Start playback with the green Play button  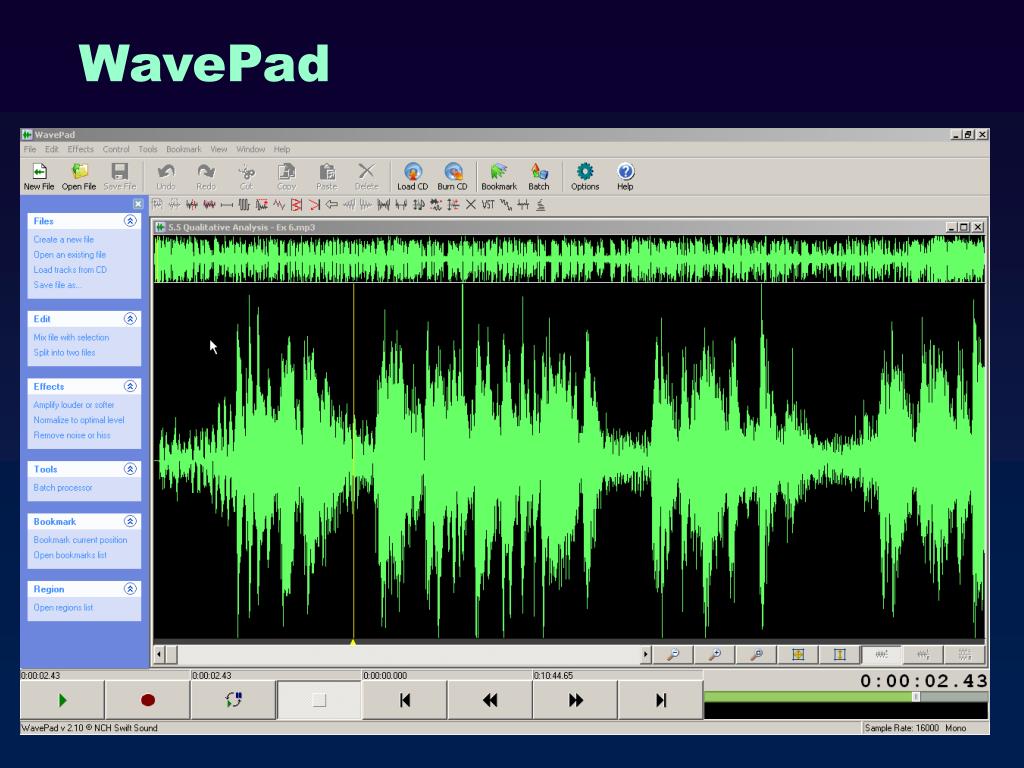click(63, 700)
